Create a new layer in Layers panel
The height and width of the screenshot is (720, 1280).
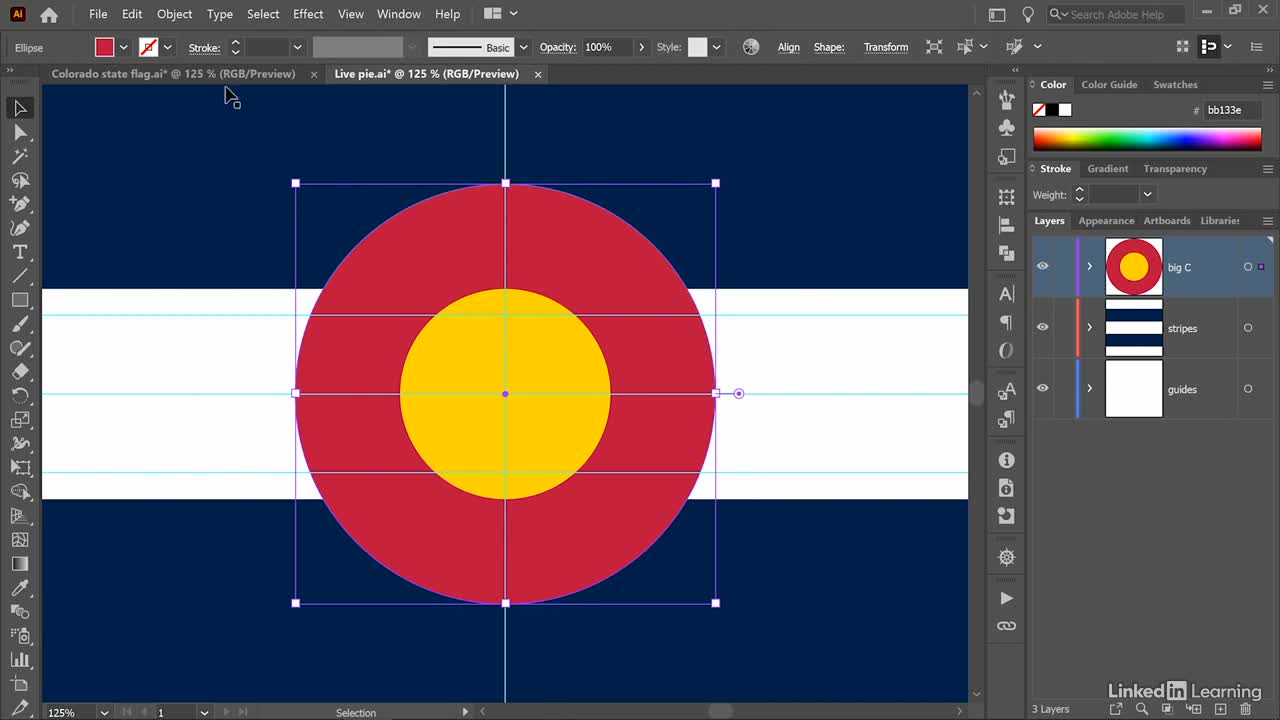point(1220,709)
